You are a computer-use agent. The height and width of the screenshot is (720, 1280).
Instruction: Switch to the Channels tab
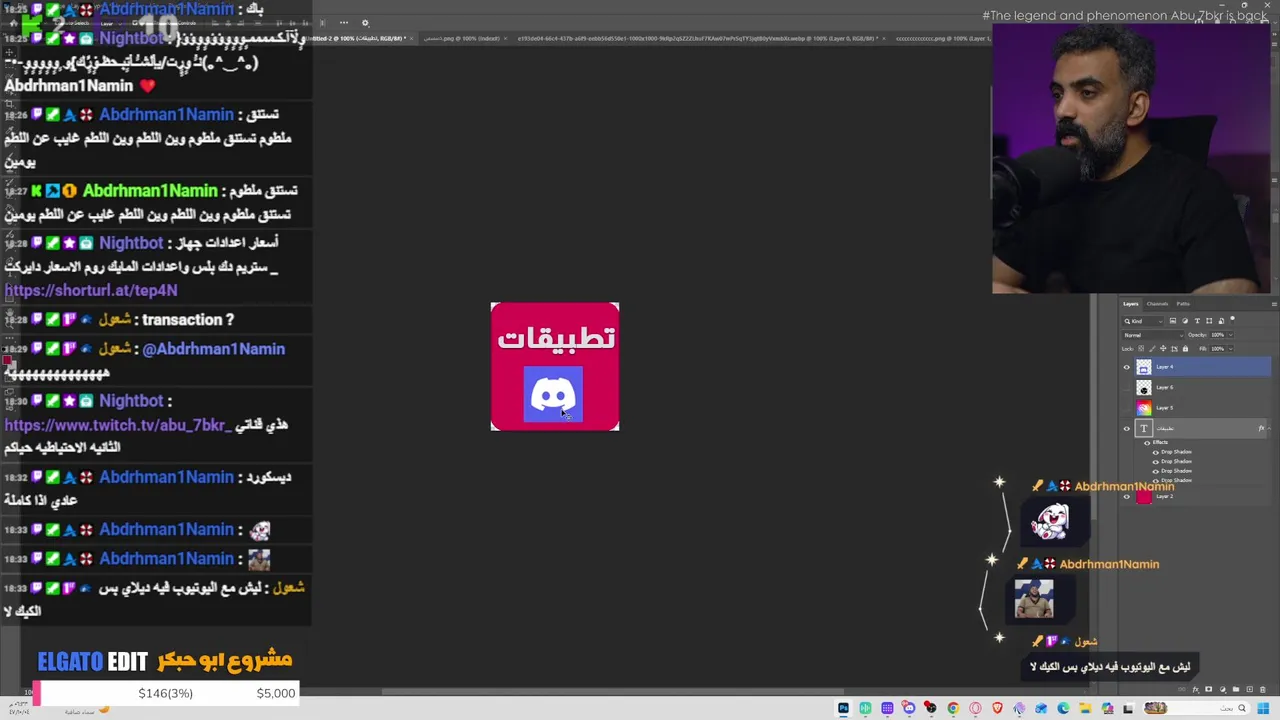1157,304
